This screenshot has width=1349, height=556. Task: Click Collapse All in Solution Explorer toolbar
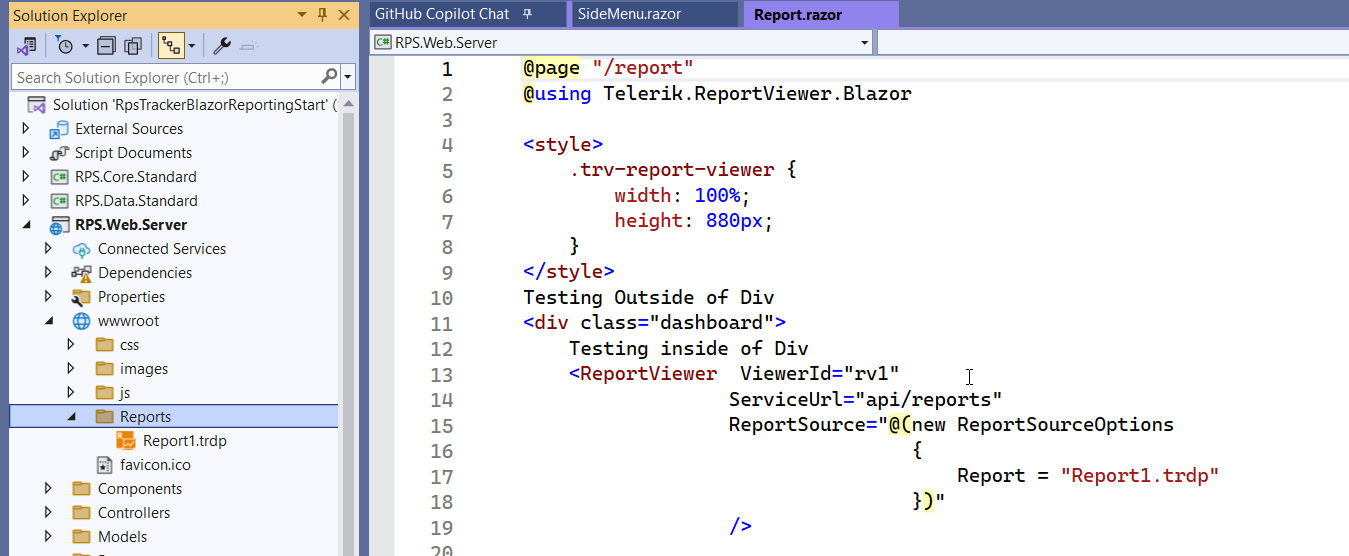click(x=107, y=46)
